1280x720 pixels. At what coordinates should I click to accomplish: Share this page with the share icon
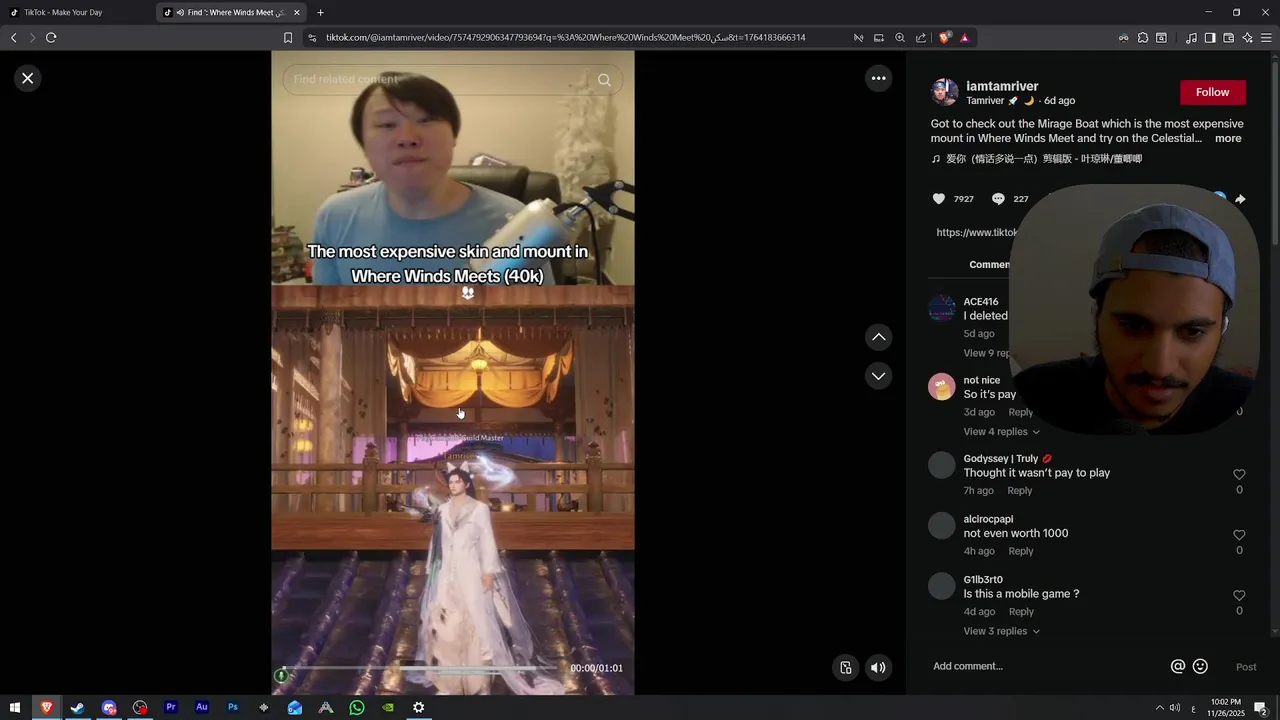pos(921,37)
